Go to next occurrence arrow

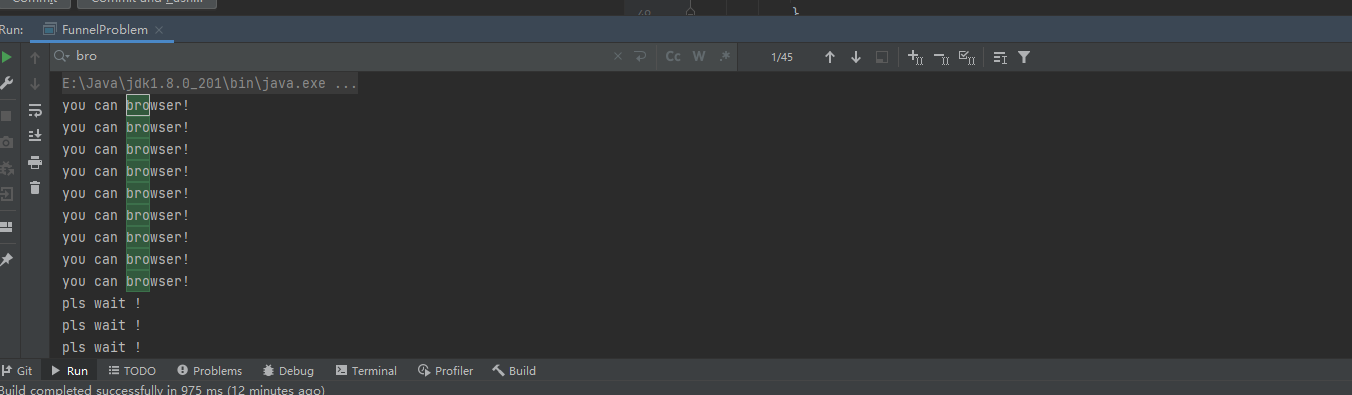(856, 57)
